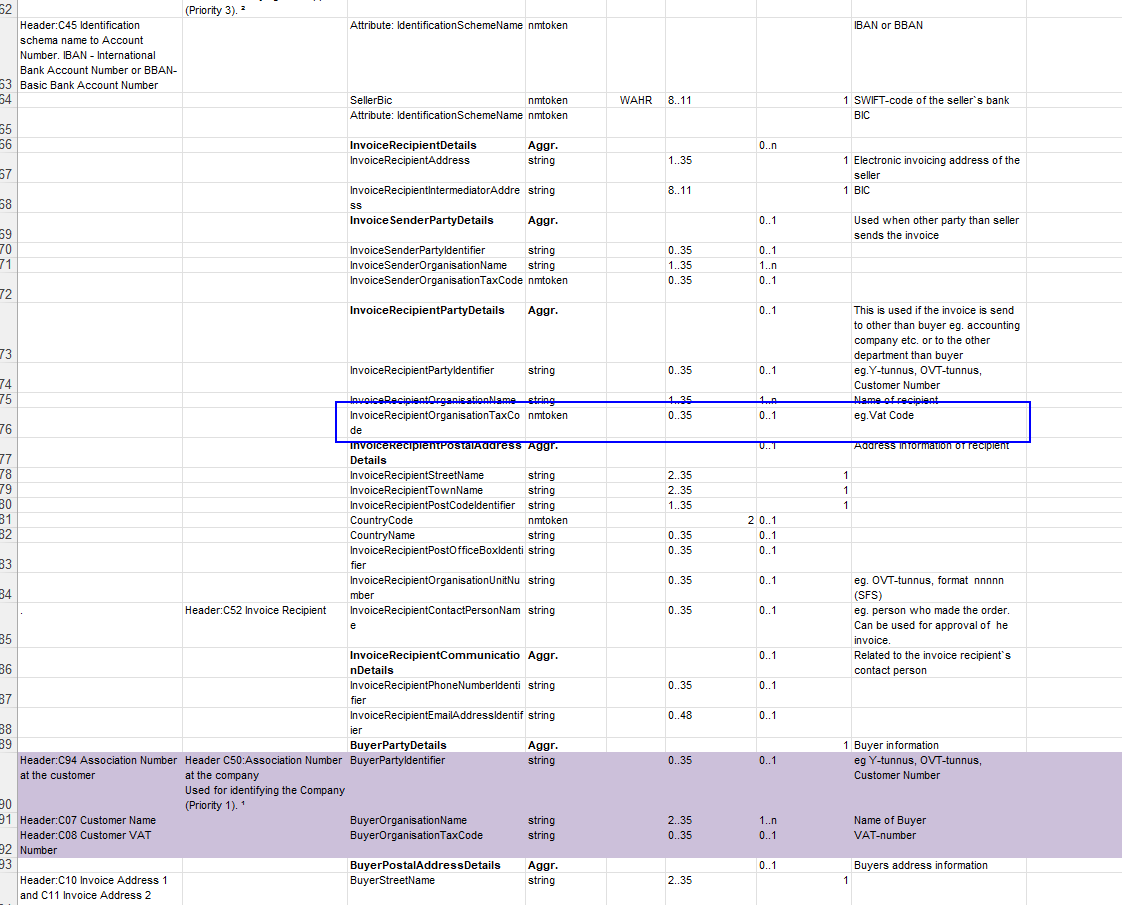1122x905 pixels.
Task: Select the InvoiceRecipientPartyDetails cell
Action: pos(436,333)
